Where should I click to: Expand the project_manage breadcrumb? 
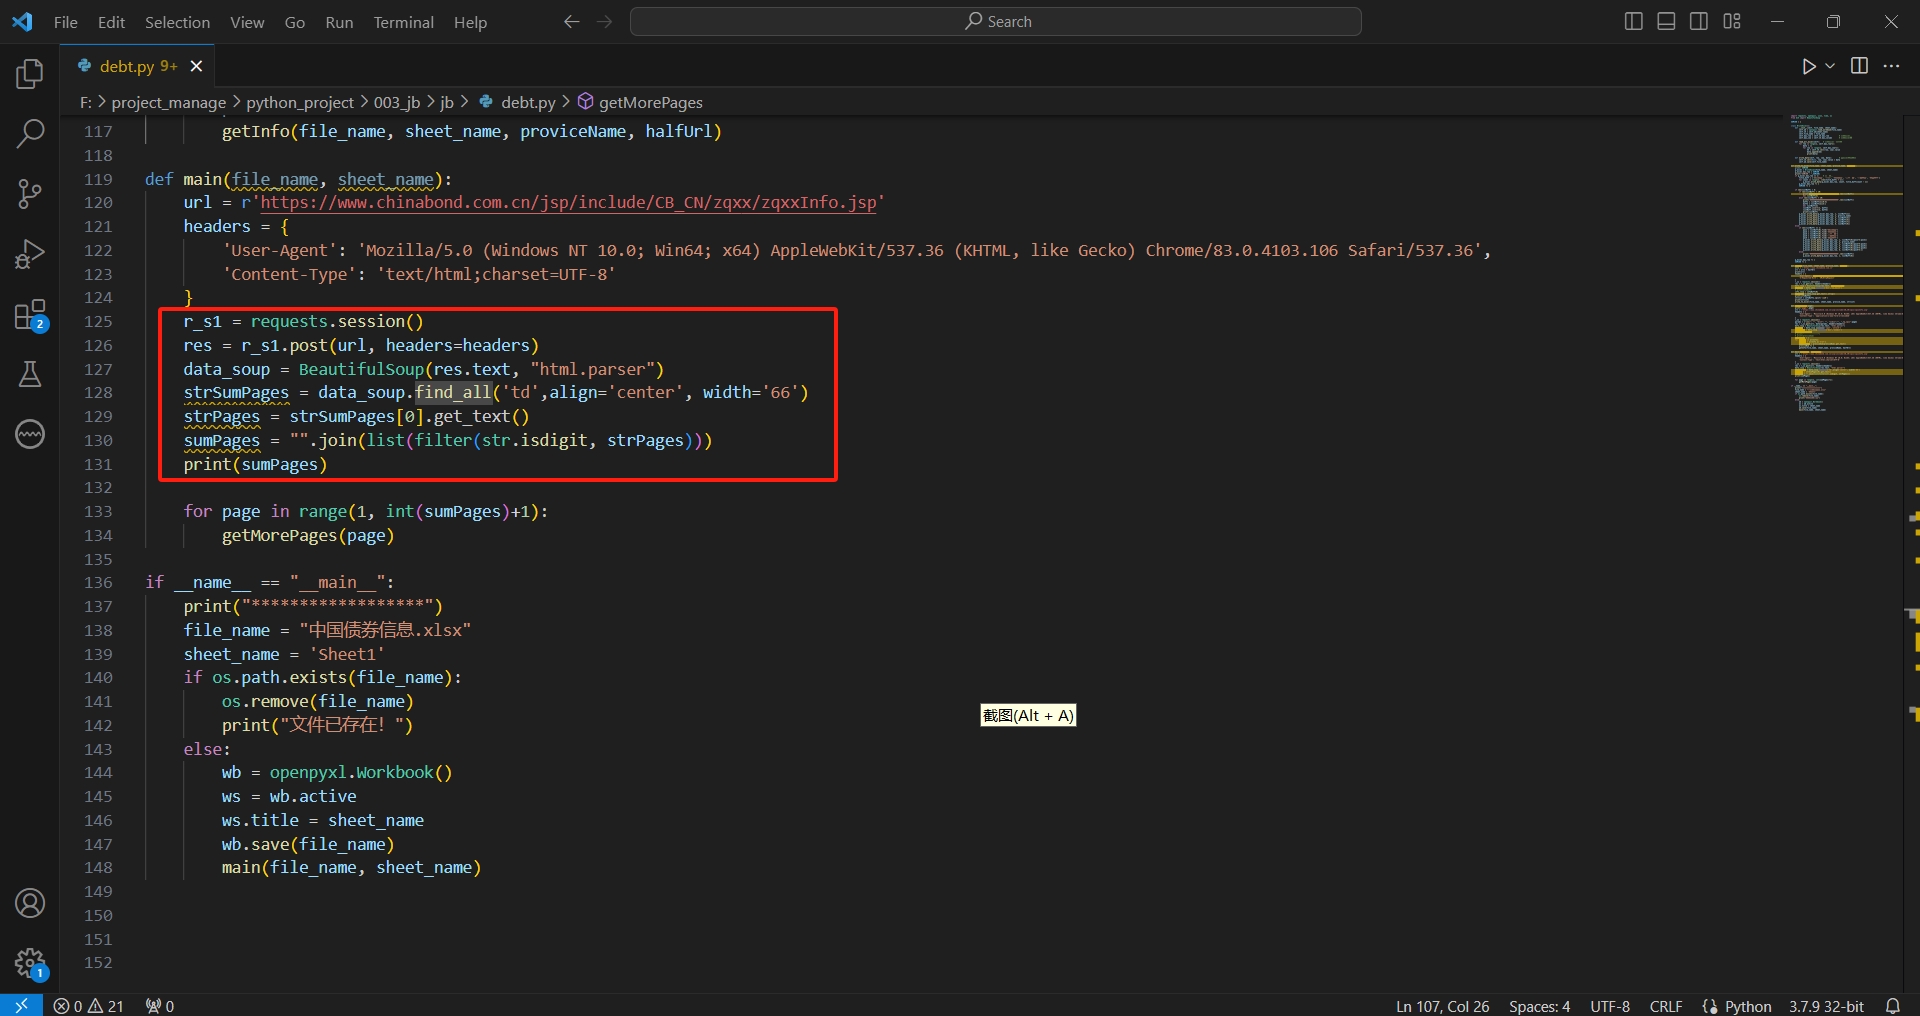168,102
